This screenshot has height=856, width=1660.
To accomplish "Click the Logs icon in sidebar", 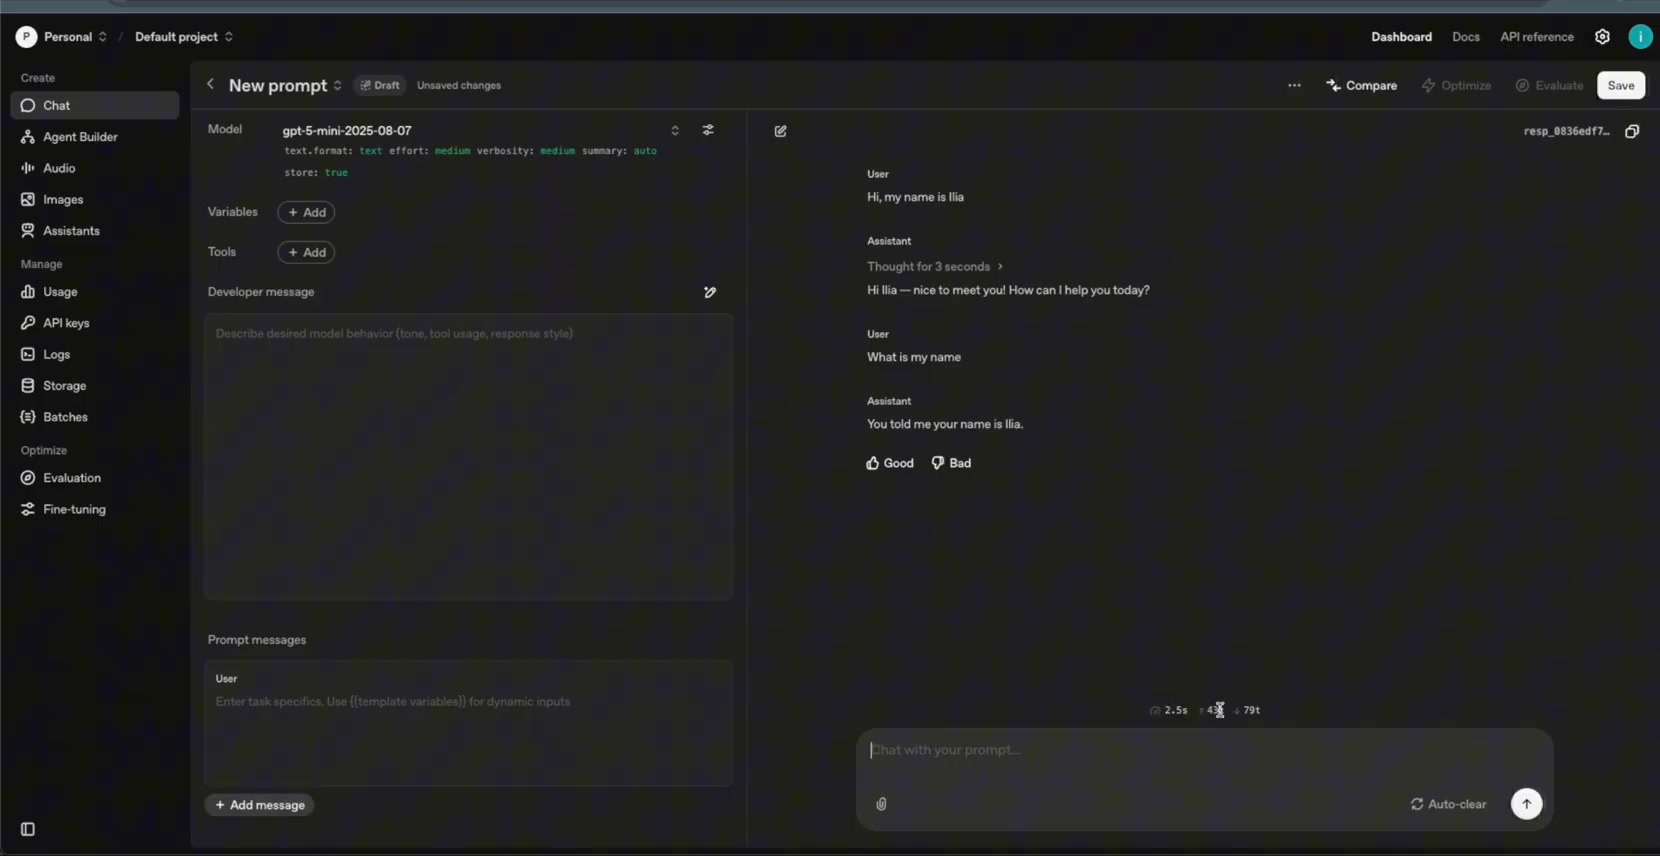I will 28,354.
